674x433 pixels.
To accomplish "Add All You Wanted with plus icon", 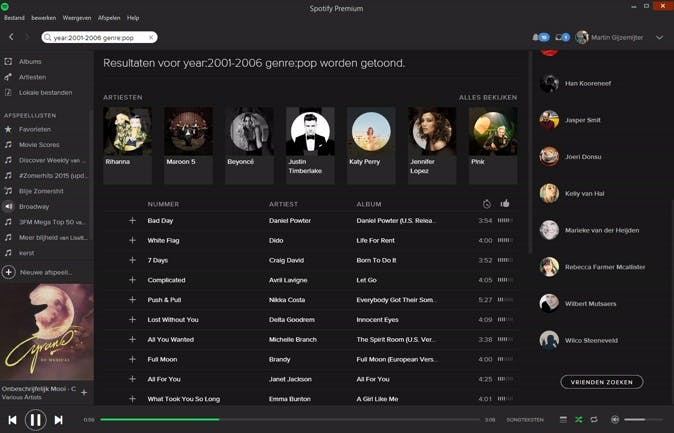I will (x=132, y=339).
